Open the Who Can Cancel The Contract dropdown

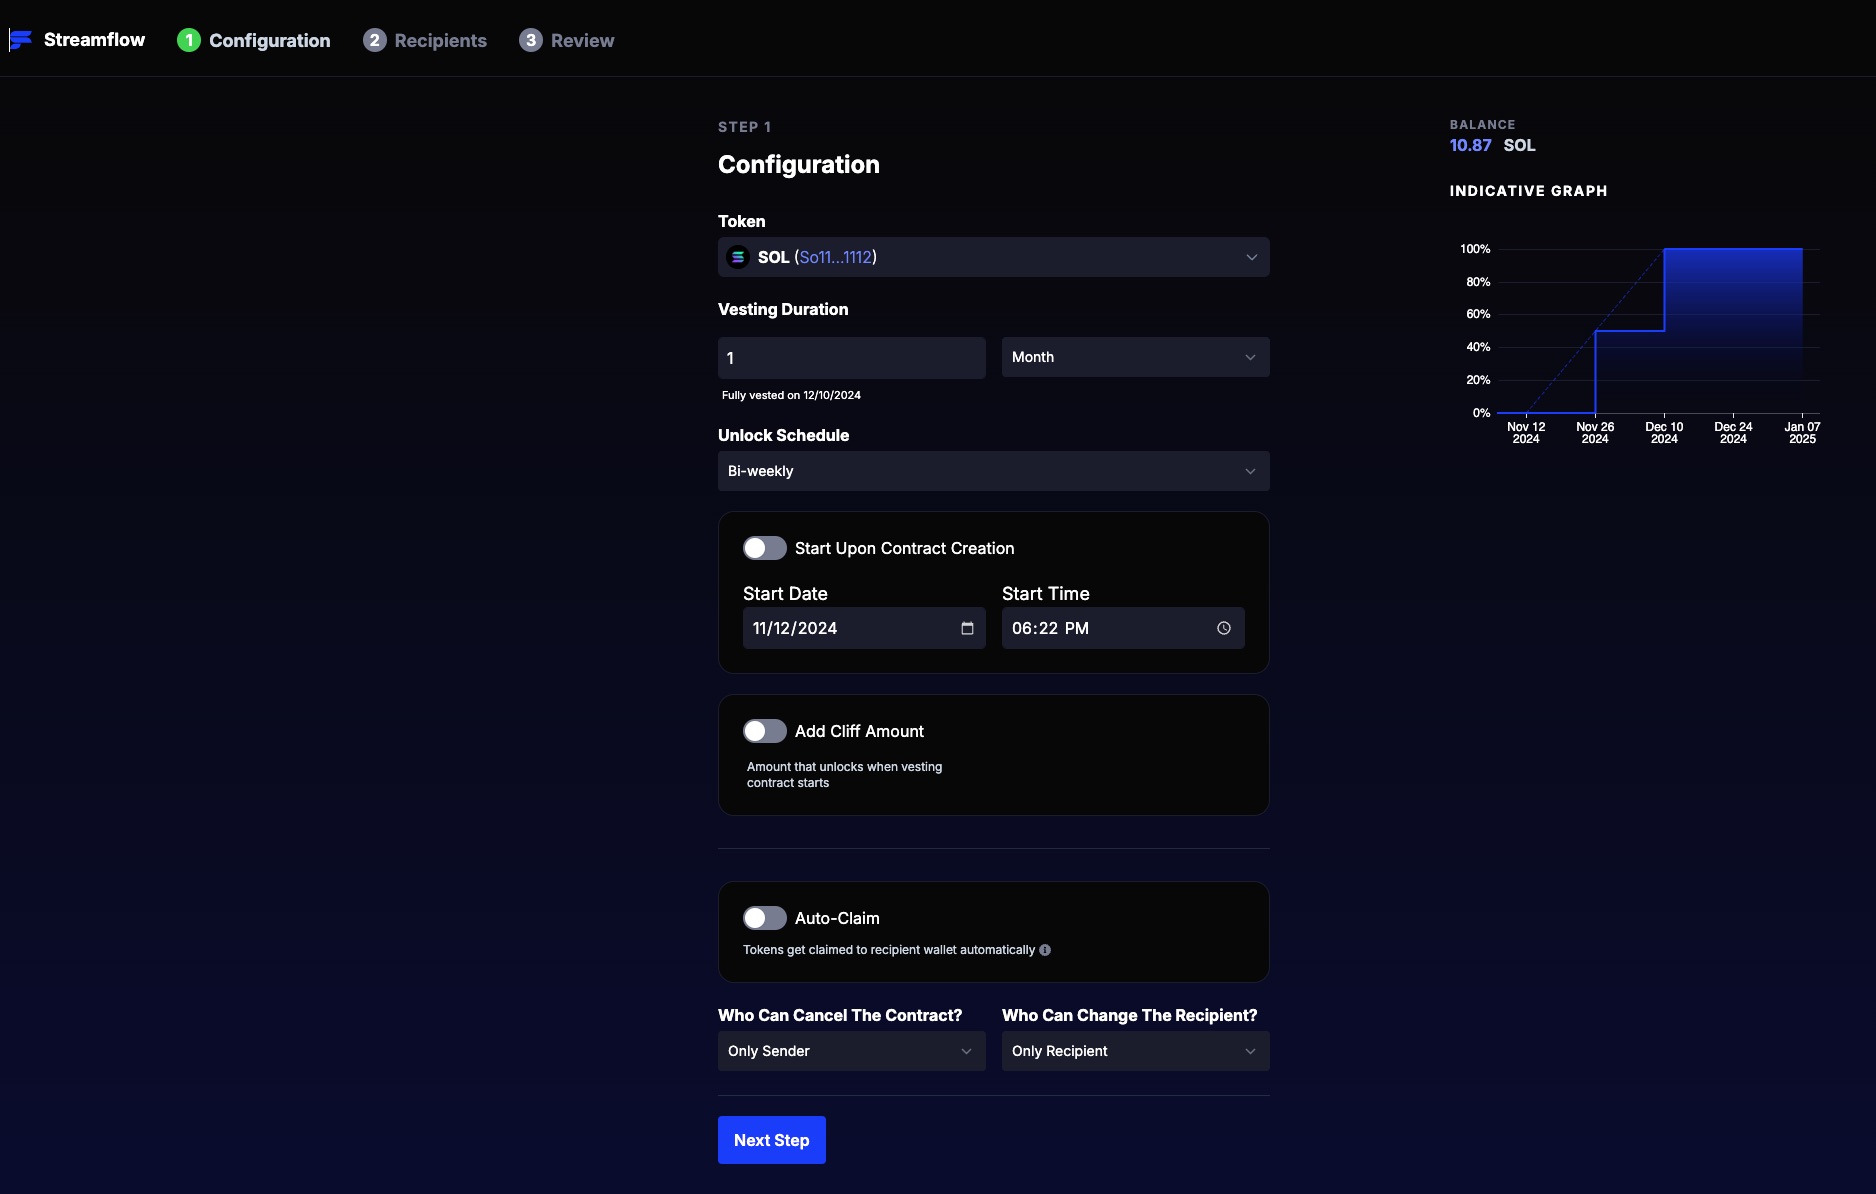click(x=850, y=1051)
